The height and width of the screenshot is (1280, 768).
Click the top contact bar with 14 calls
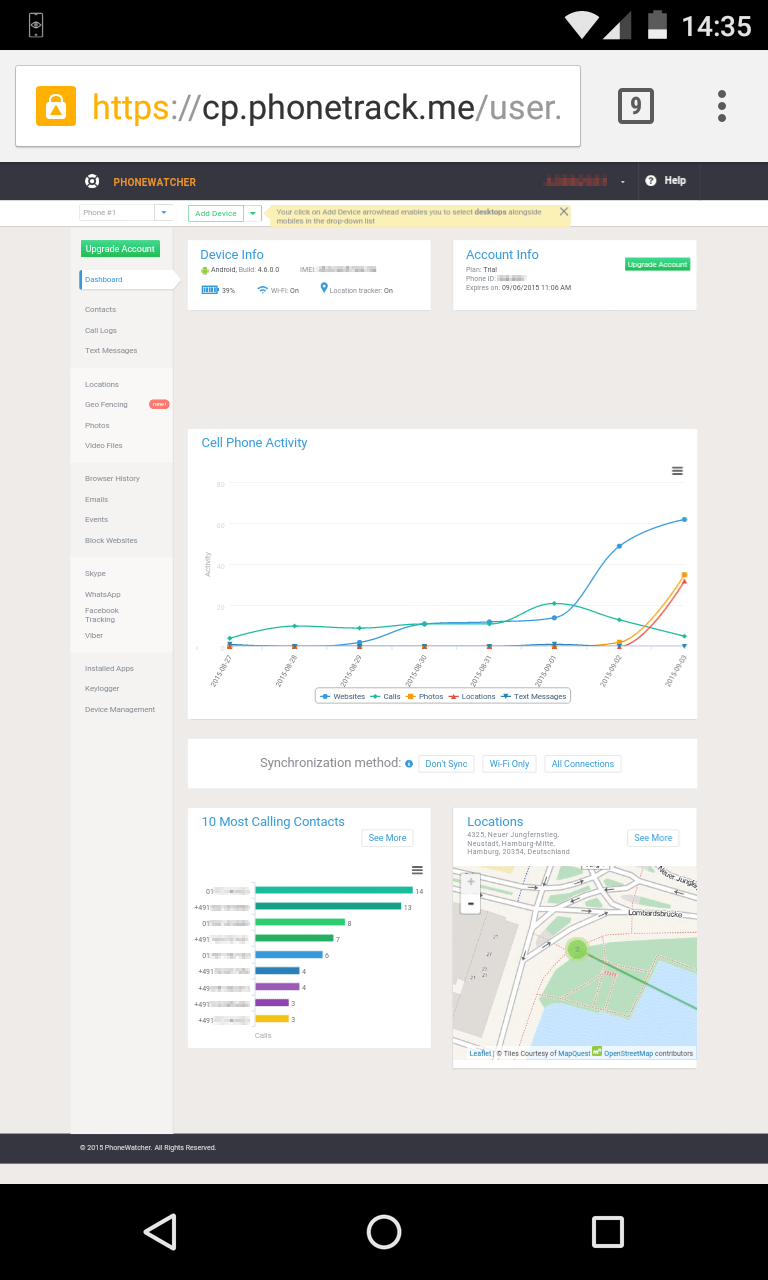(x=334, y=890)
